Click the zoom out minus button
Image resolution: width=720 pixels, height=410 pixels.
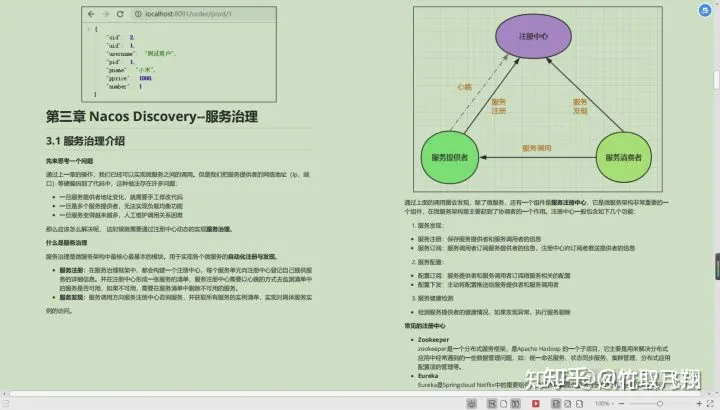click(x=621, y=403)
